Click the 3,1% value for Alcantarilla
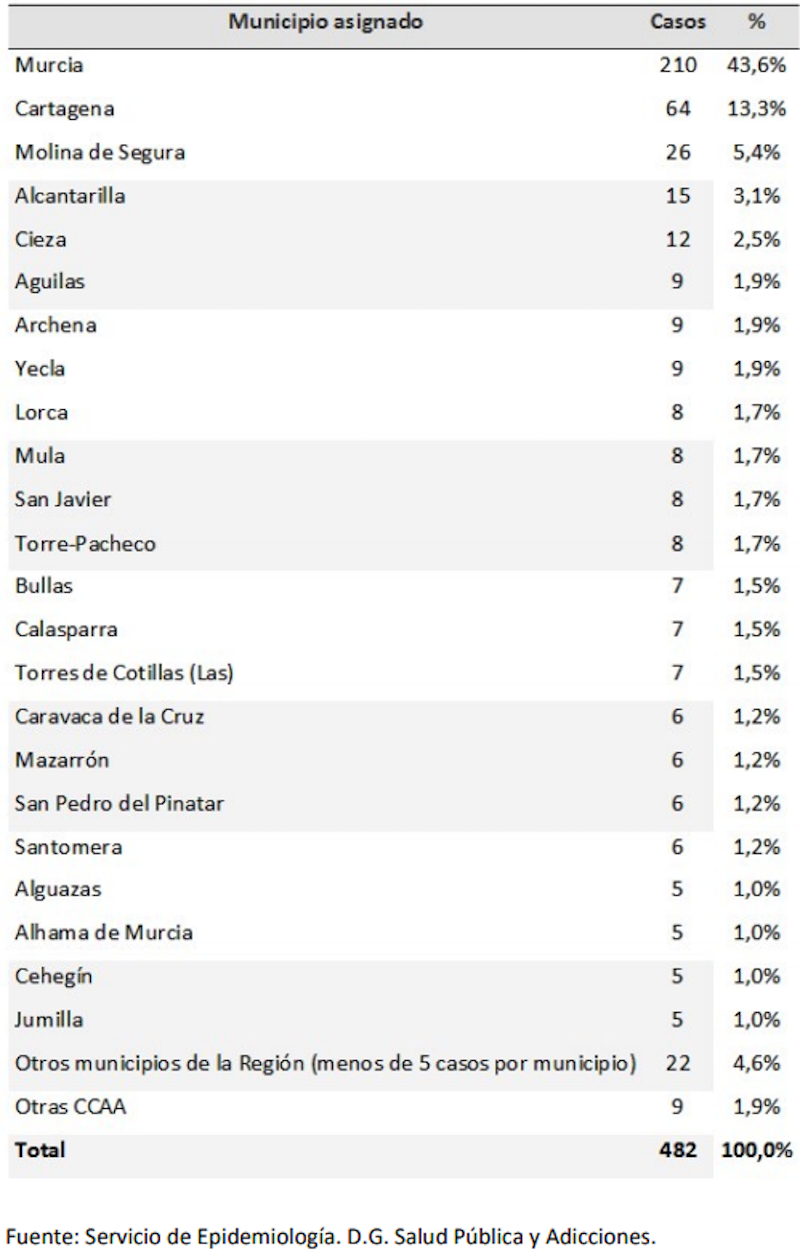Viewport: 800px width, 1252px height. (x=756, y=196)
